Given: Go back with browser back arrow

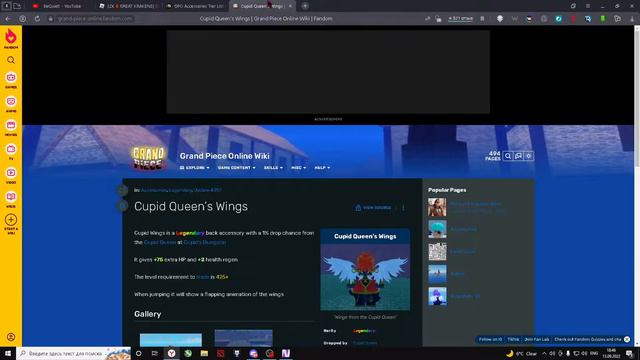Looking at the screenshot, I should [x=8, y=19].
